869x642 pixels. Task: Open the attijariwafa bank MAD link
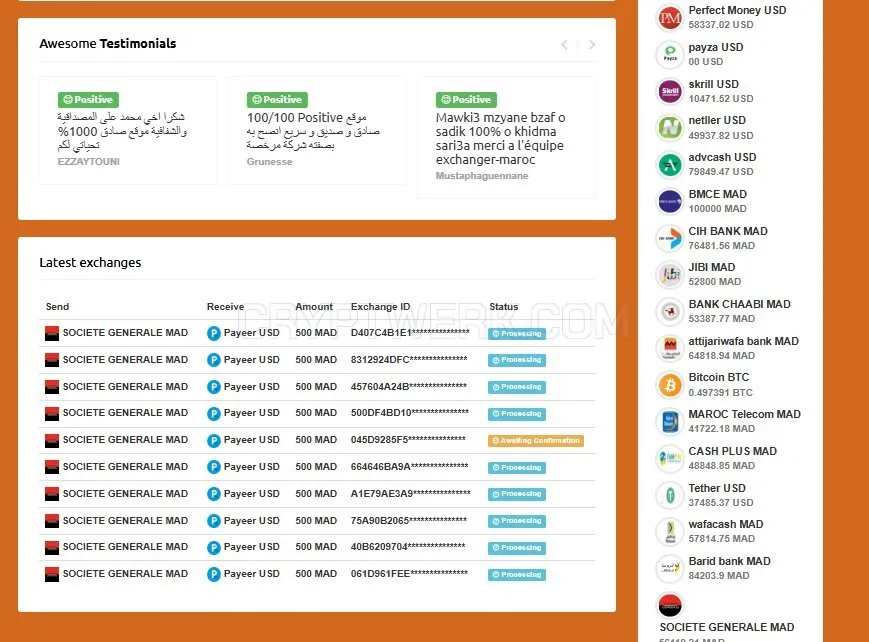[743, 342]
